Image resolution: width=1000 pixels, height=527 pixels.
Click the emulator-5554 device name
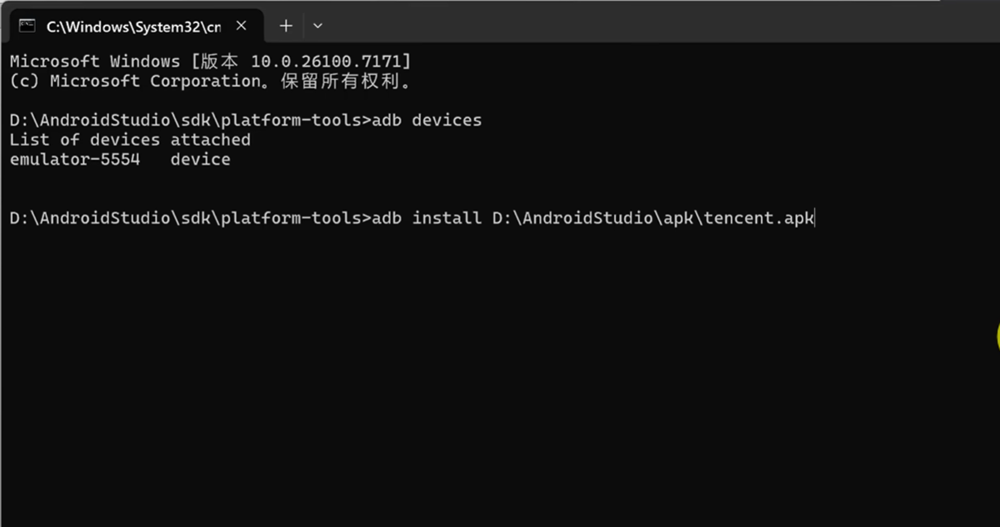tap(75, 159)
